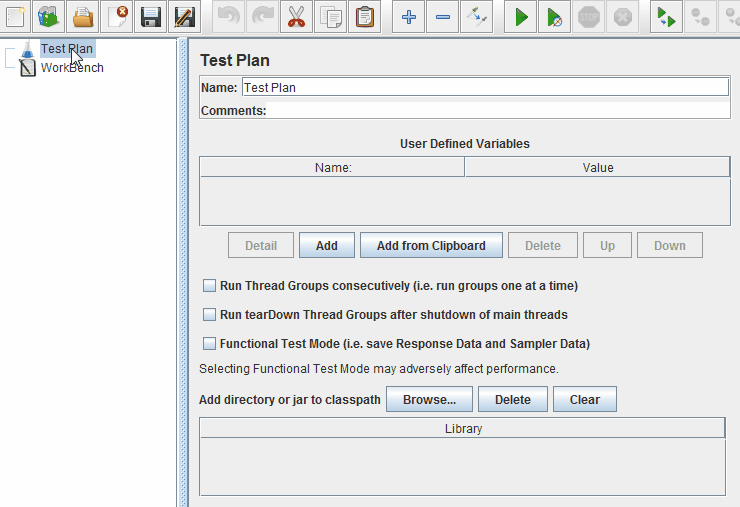Click the New test plan icon
This screenshot has width=740, height=507.
pyautogui.click(x=16, y=17)
